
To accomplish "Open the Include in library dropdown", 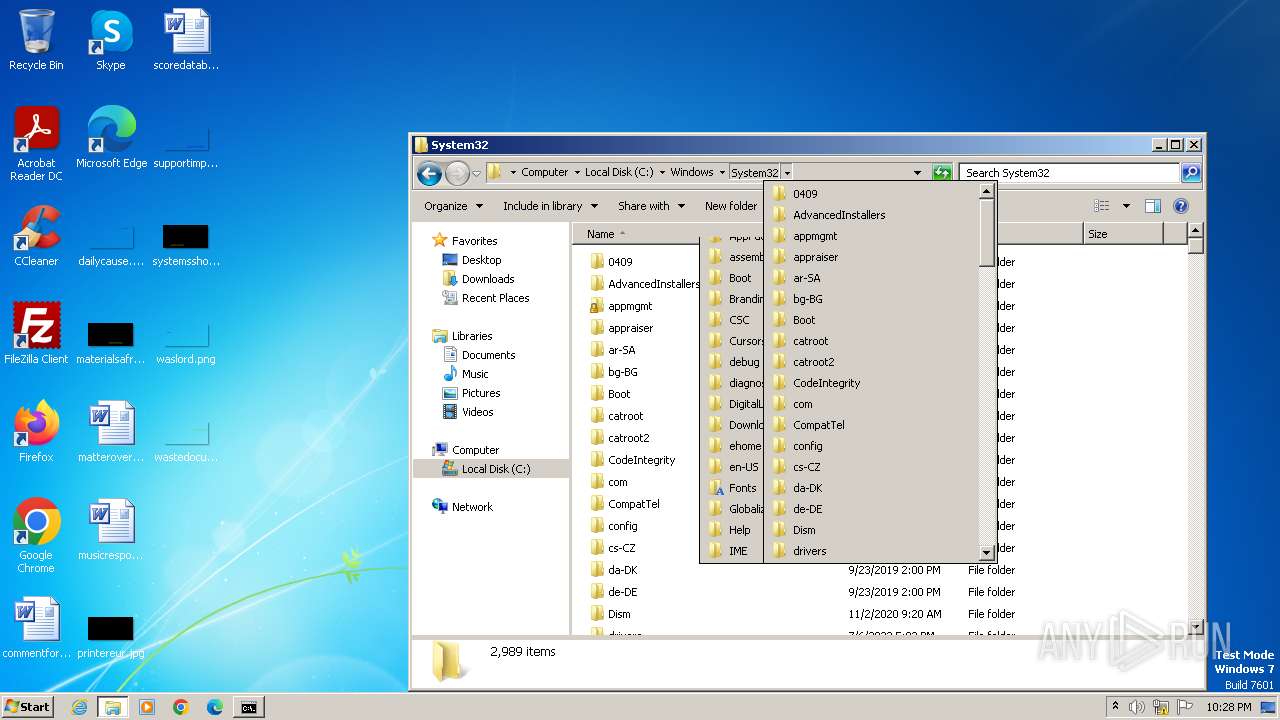I will [550, 206].
